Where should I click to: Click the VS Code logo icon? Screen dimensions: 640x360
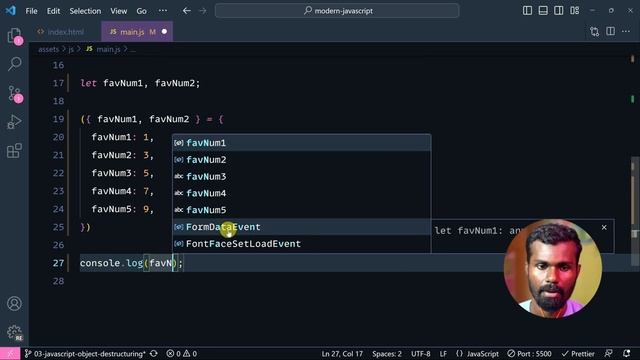click(10, 11)
